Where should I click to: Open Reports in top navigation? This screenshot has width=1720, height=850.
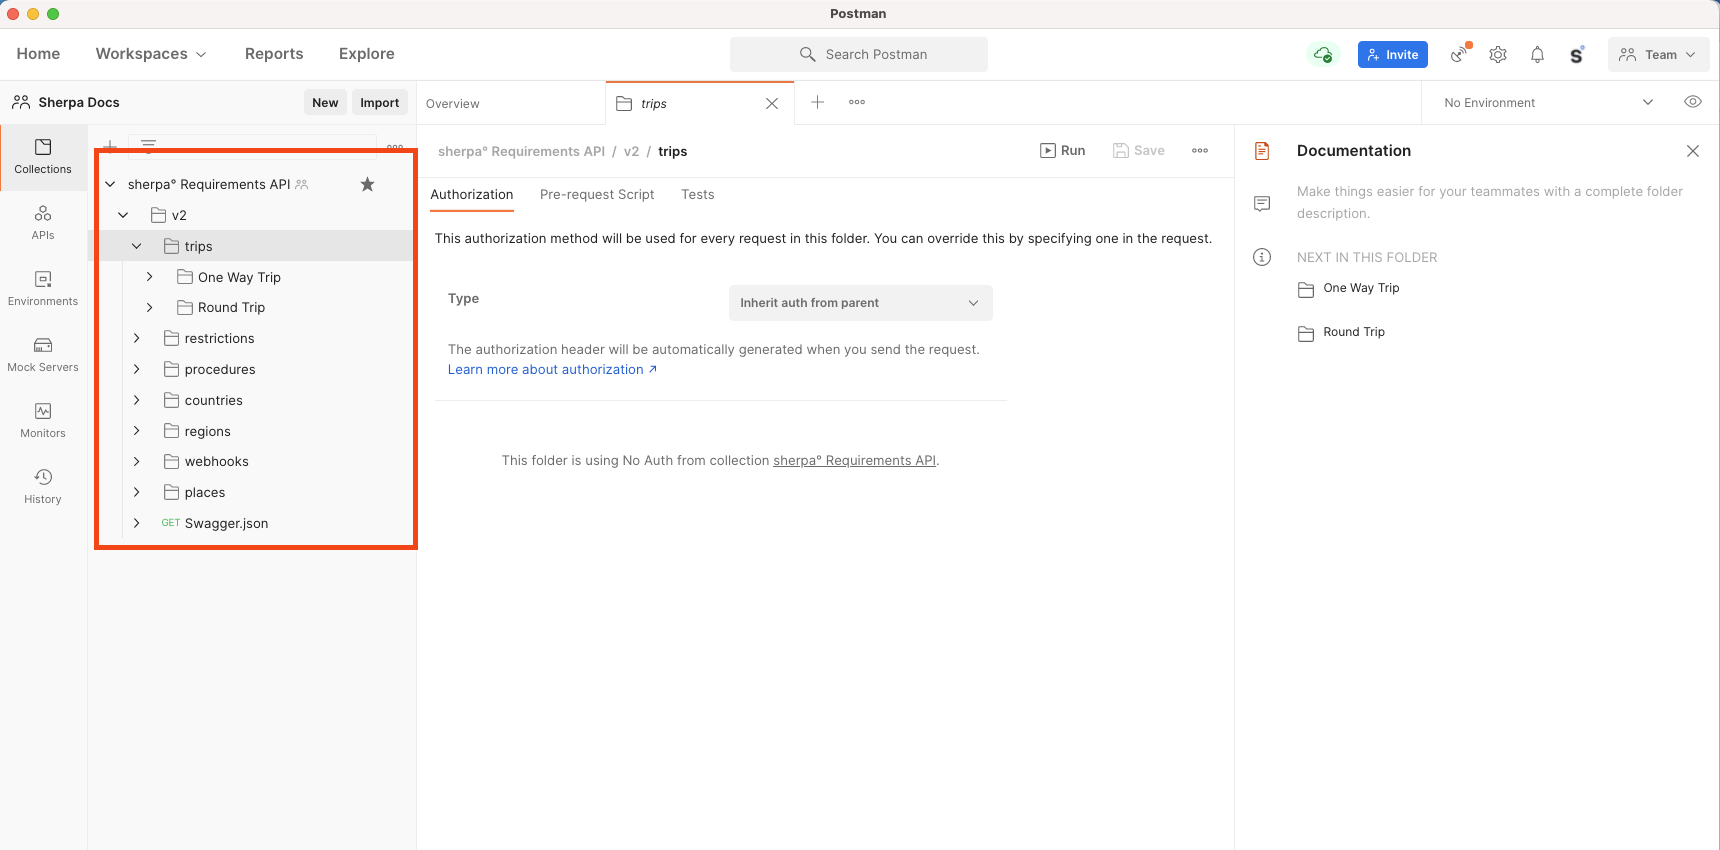274,54
